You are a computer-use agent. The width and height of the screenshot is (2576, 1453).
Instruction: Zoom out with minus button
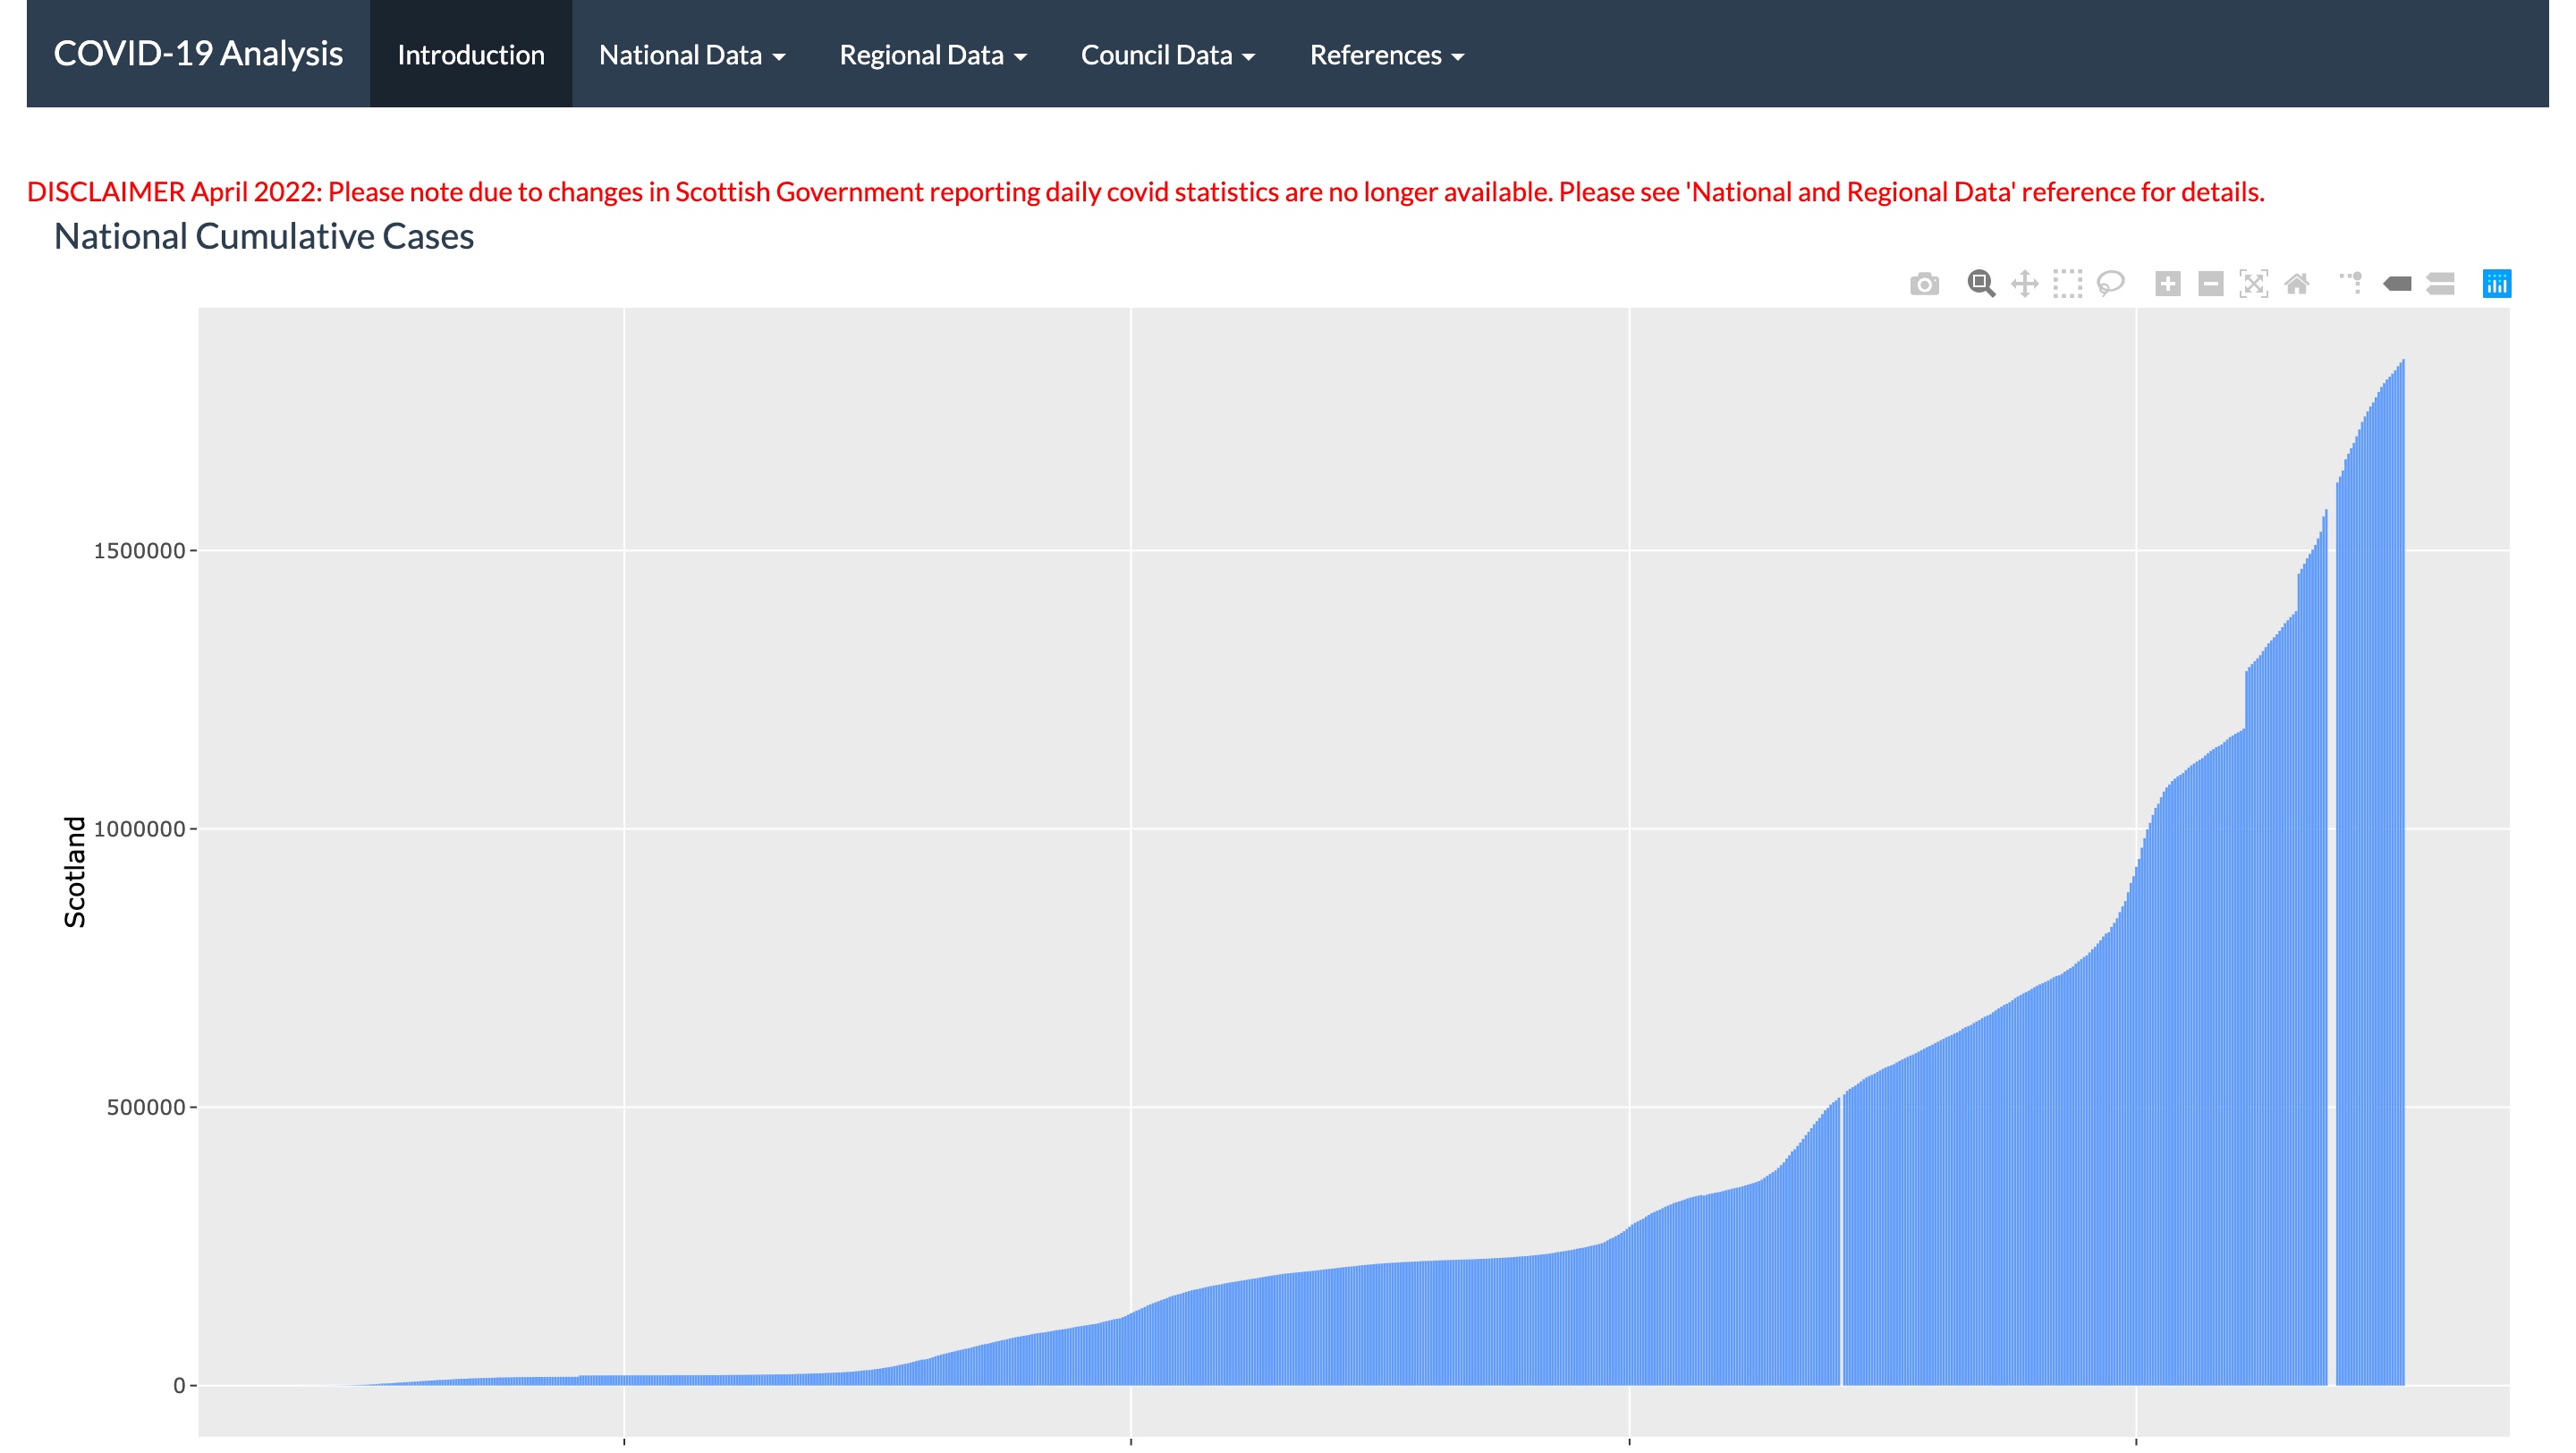[2210, 284]
